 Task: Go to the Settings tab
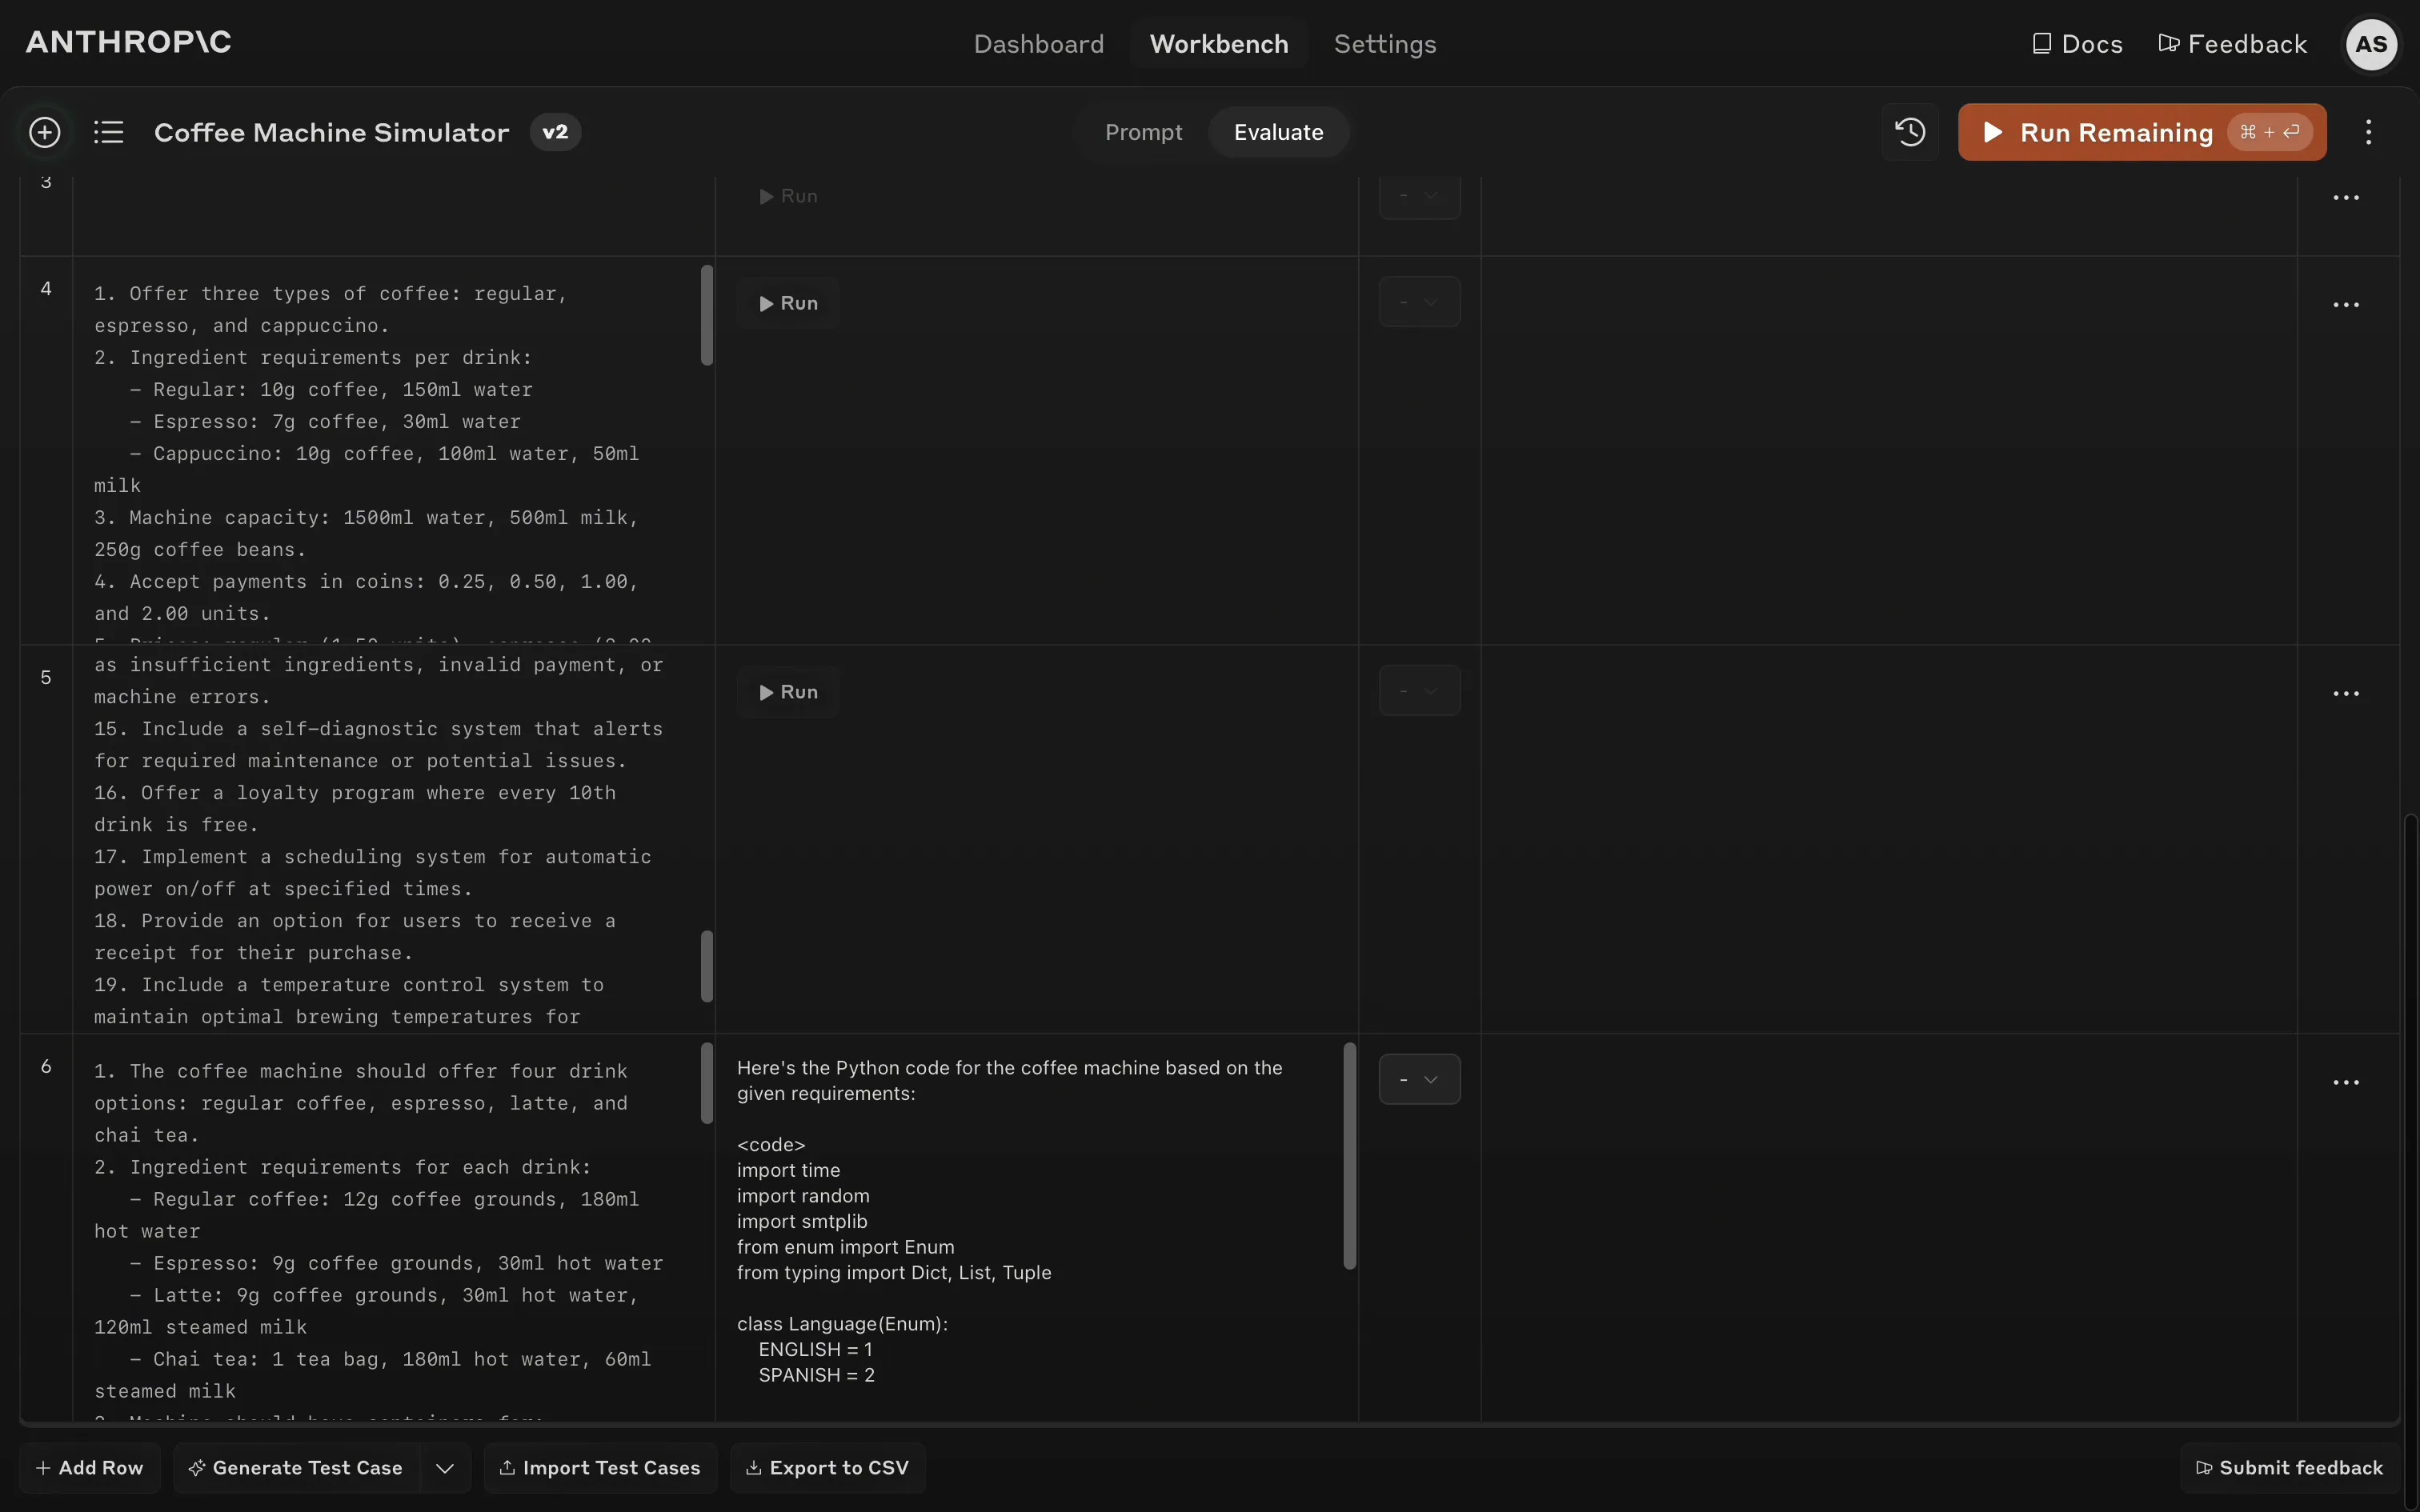tap(1384, 44)
